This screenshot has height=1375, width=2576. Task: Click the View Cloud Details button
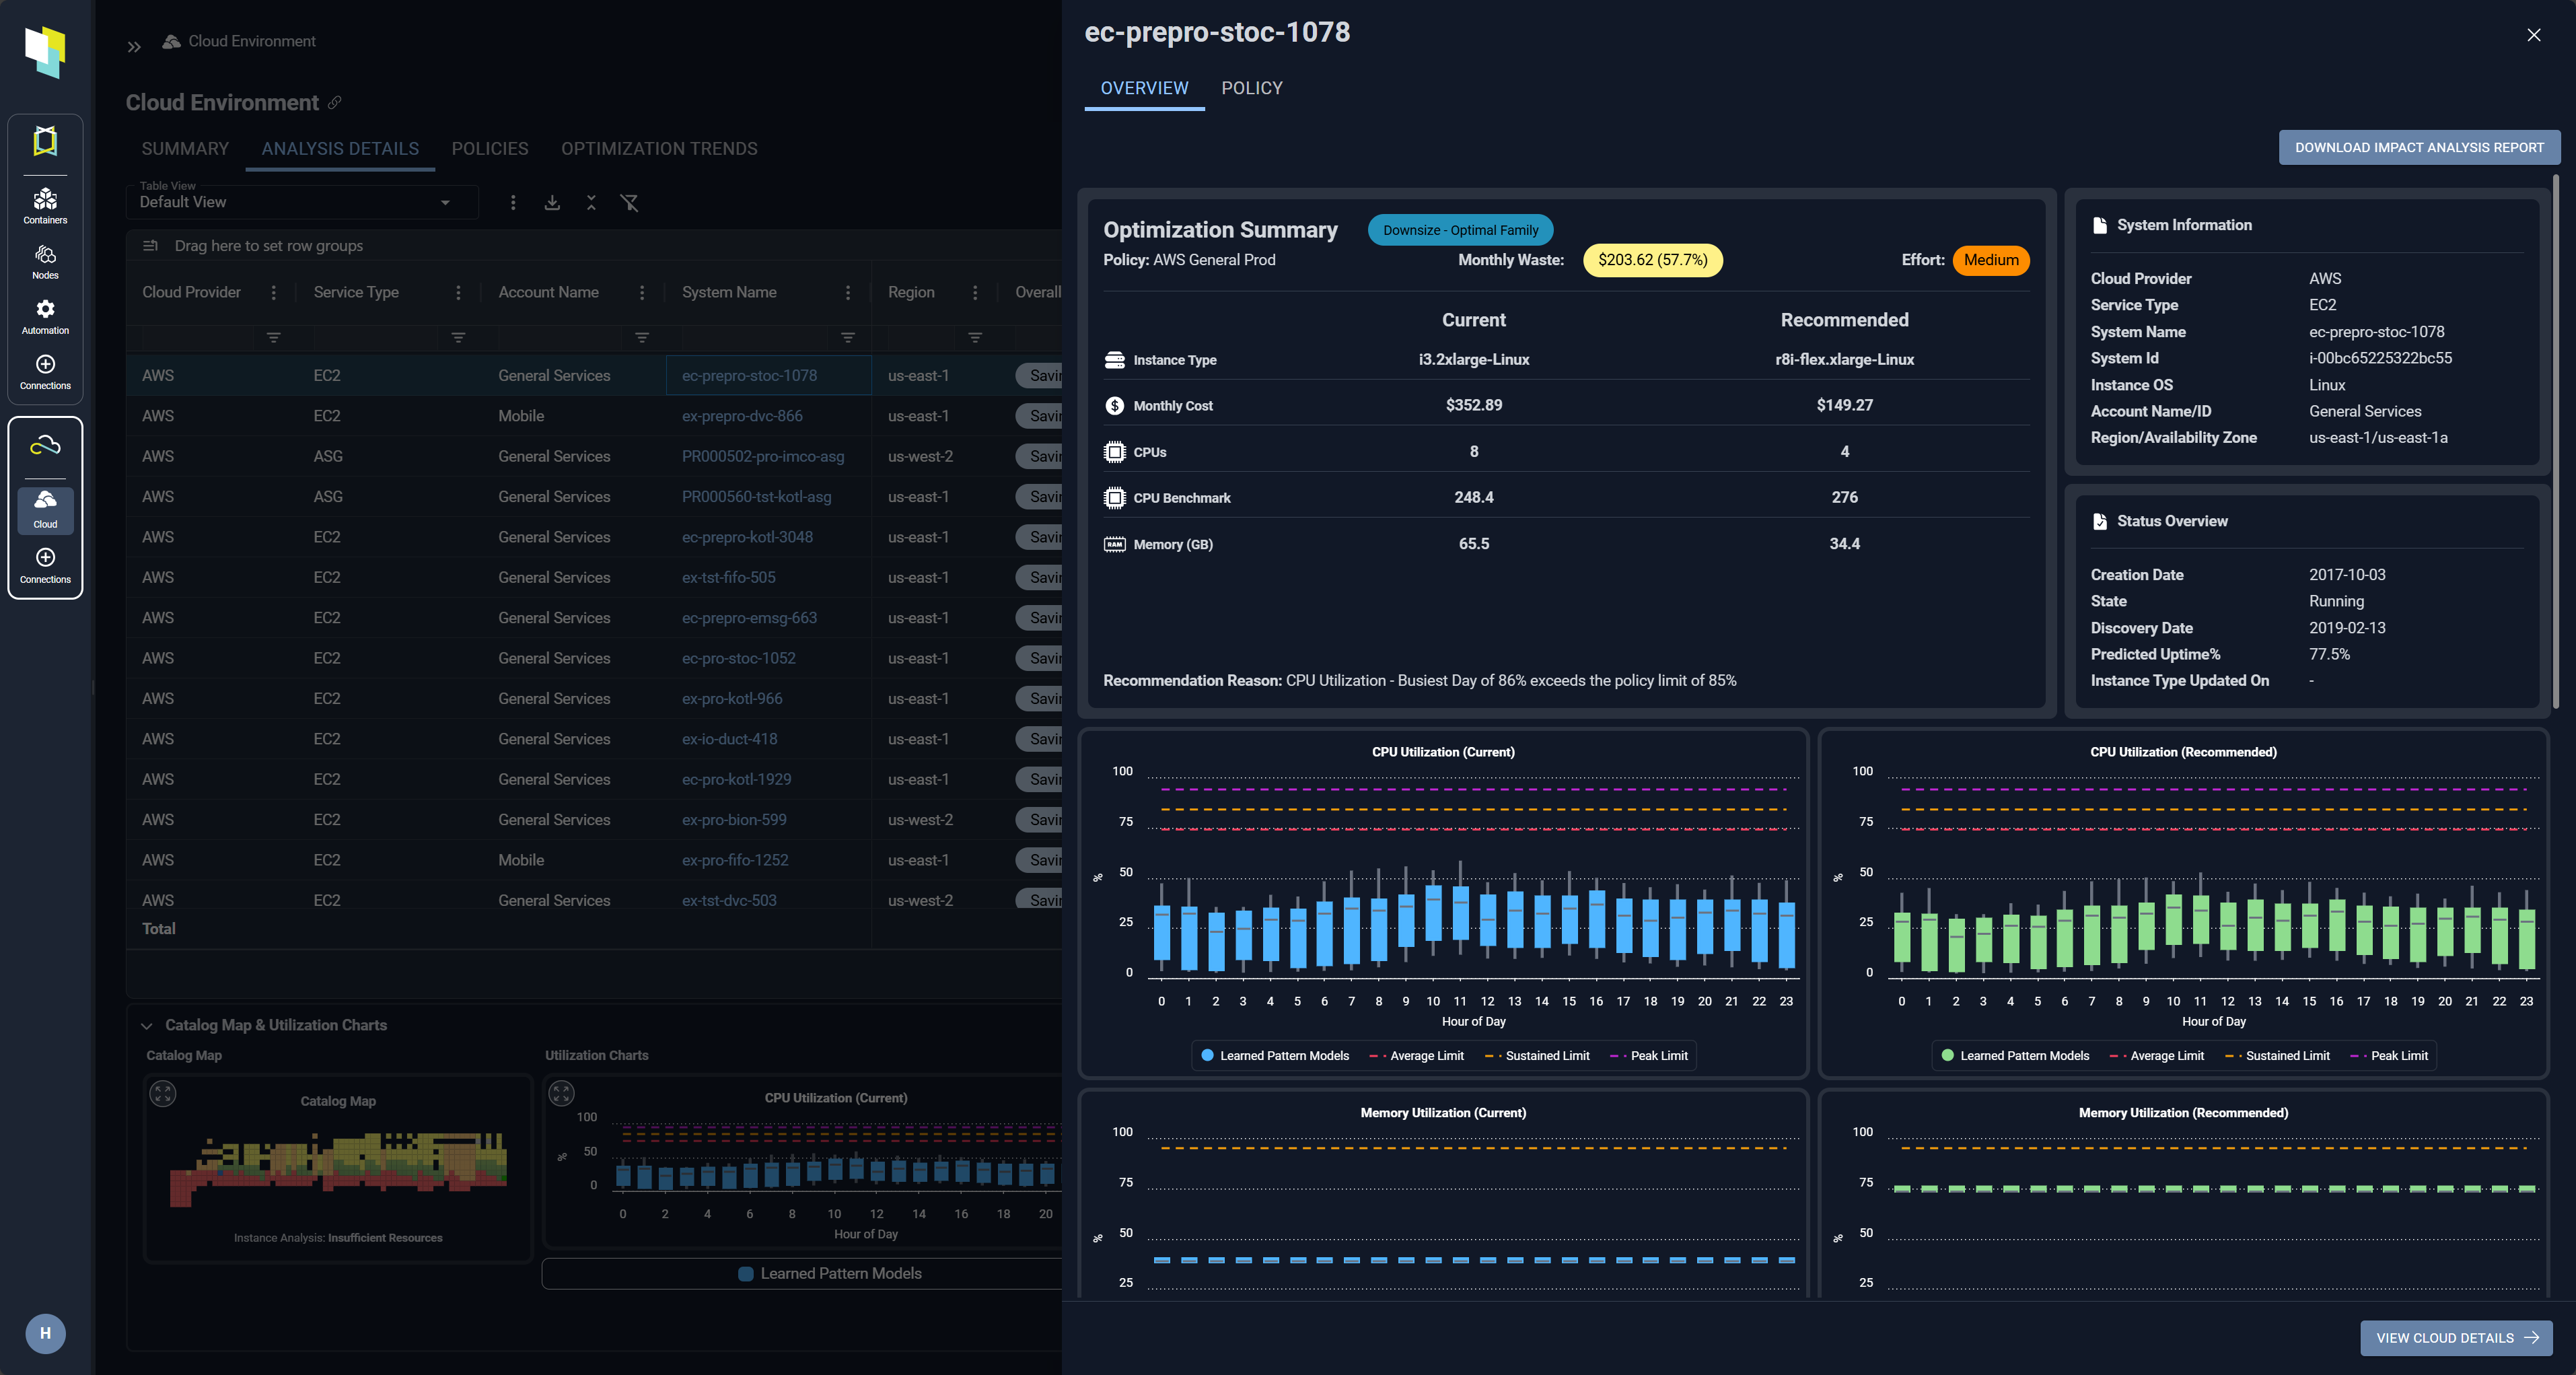2456,1338
